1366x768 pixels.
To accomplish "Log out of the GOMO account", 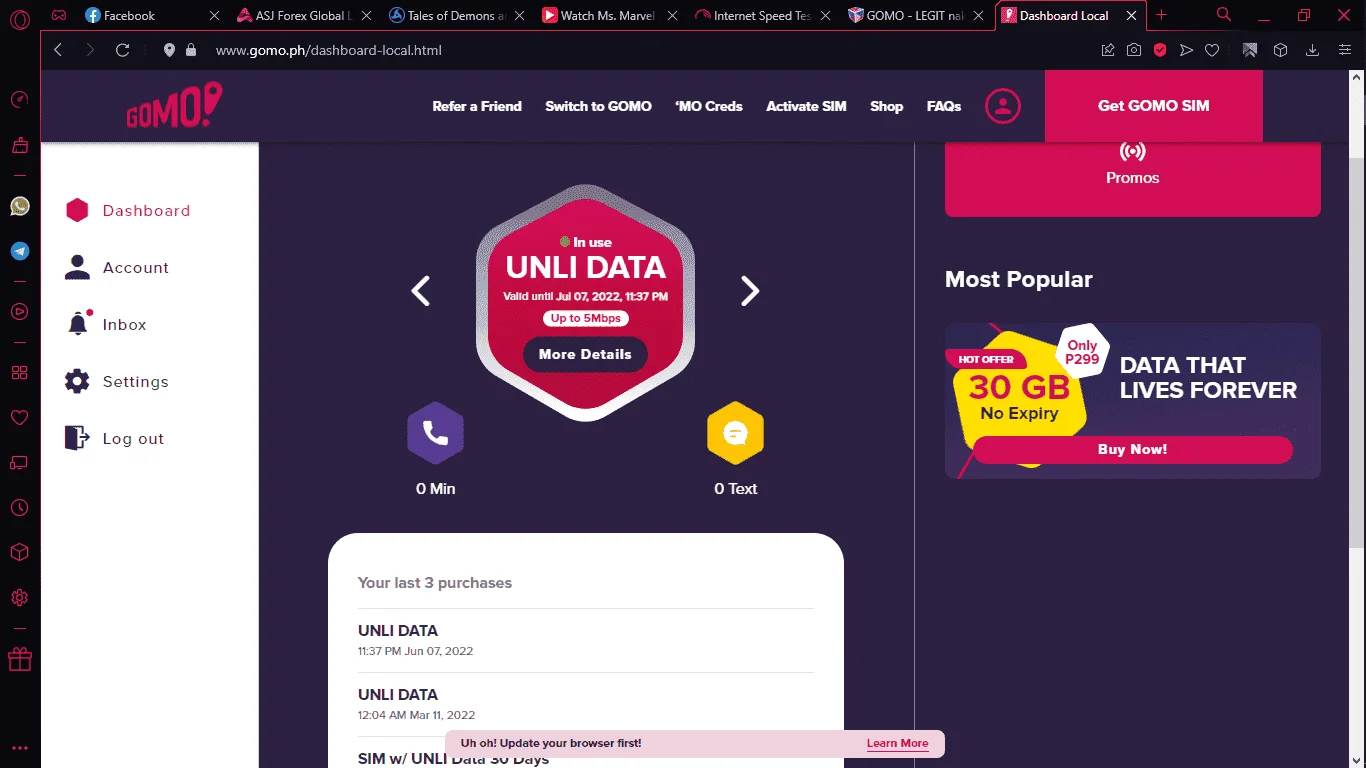I will pyautogui.click(x=114, y=439).
